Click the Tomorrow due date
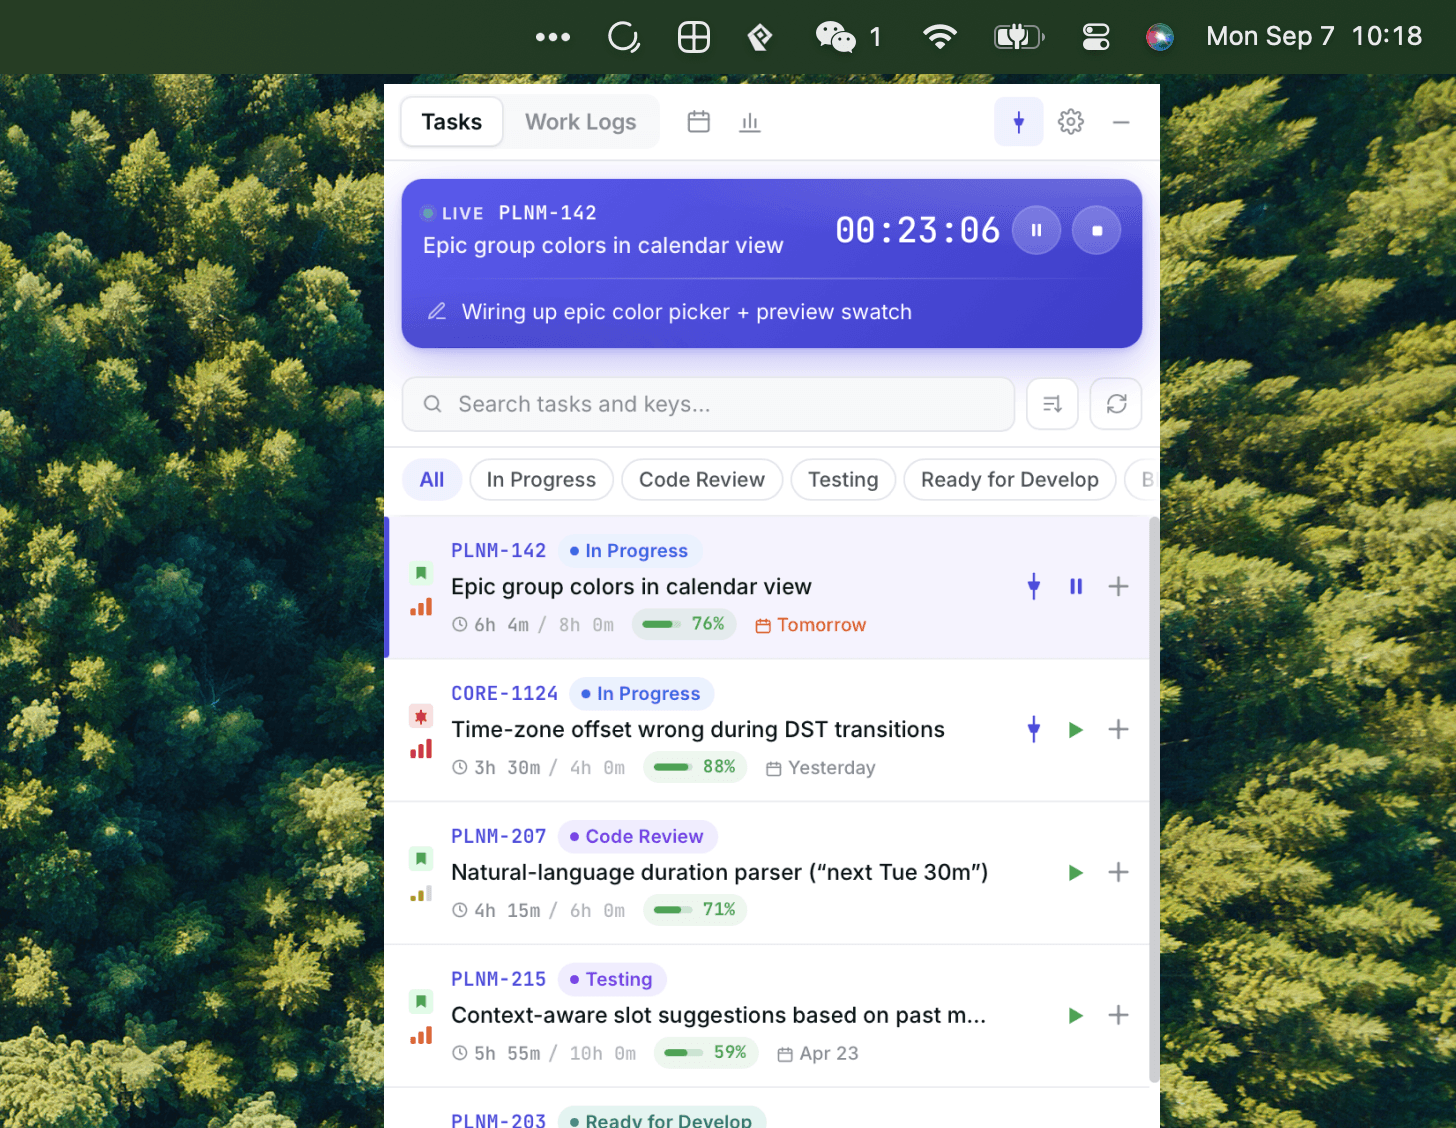1456x1128 pixels. pyautogui.click(x=811, y=625)
